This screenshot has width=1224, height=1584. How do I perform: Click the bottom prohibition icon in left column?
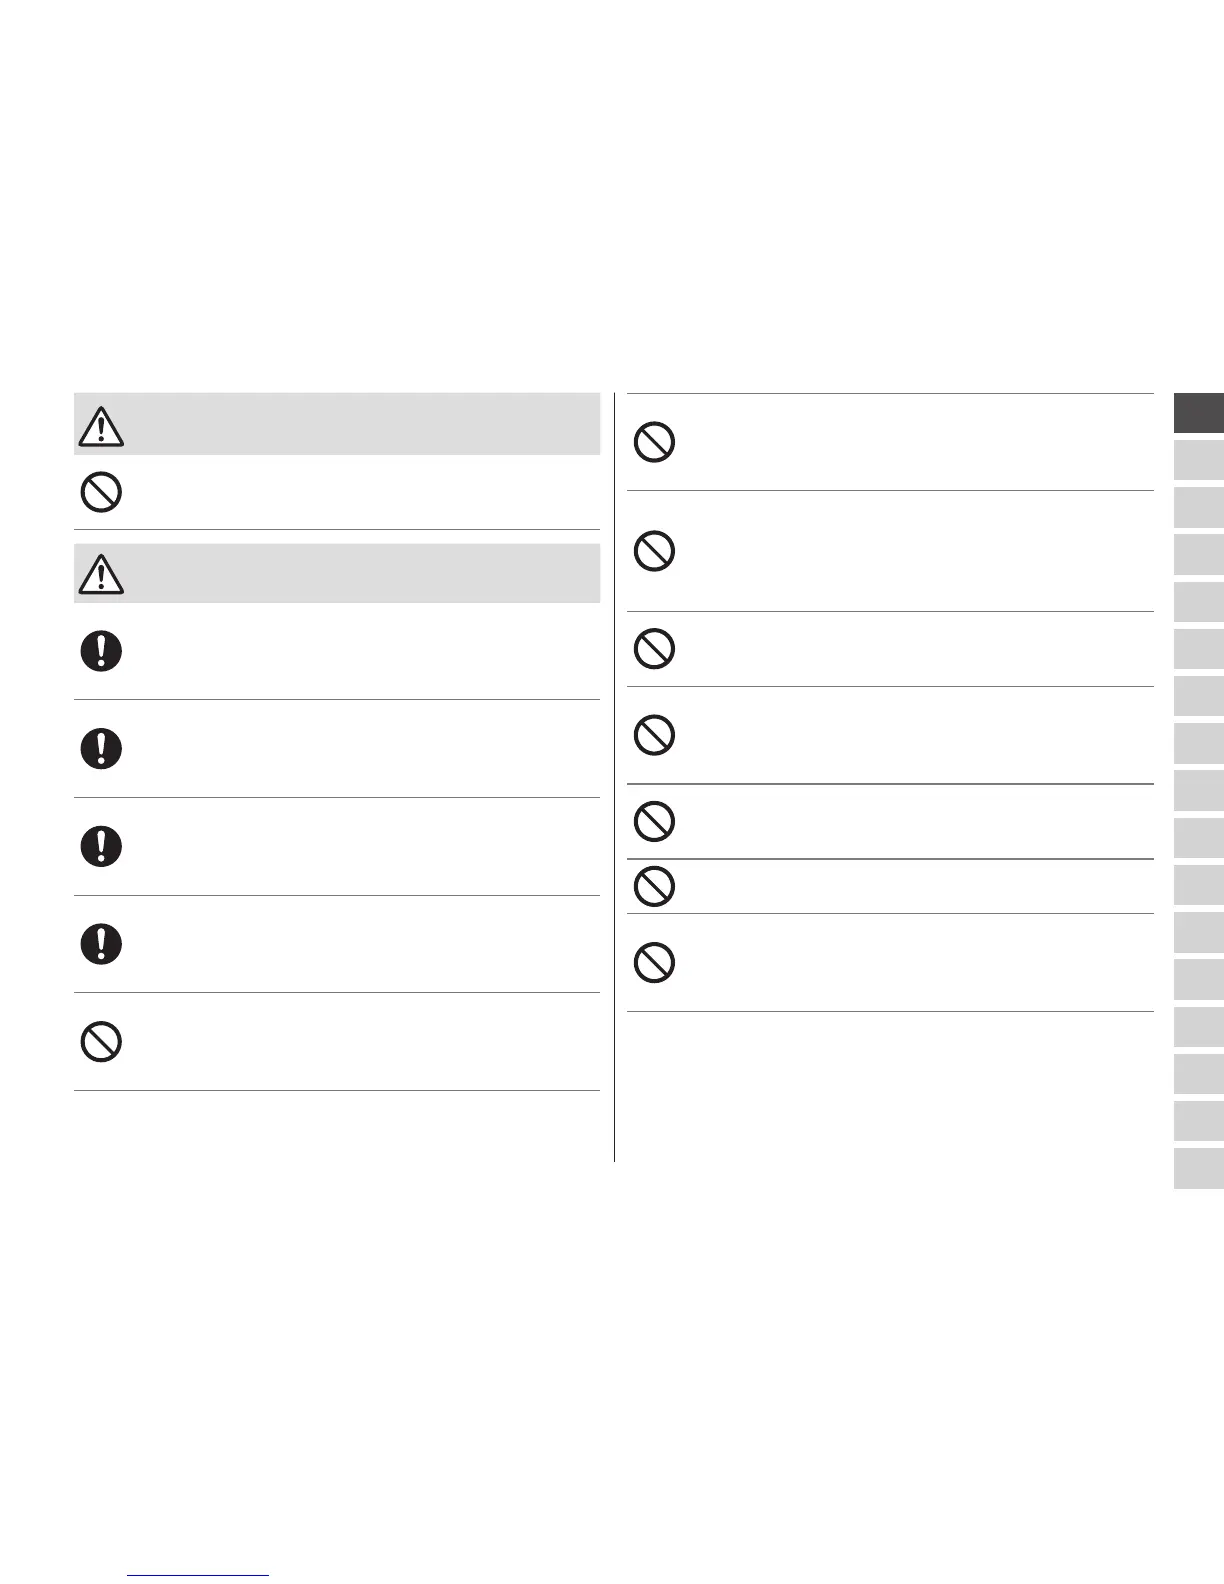[x=100, y=1042]
